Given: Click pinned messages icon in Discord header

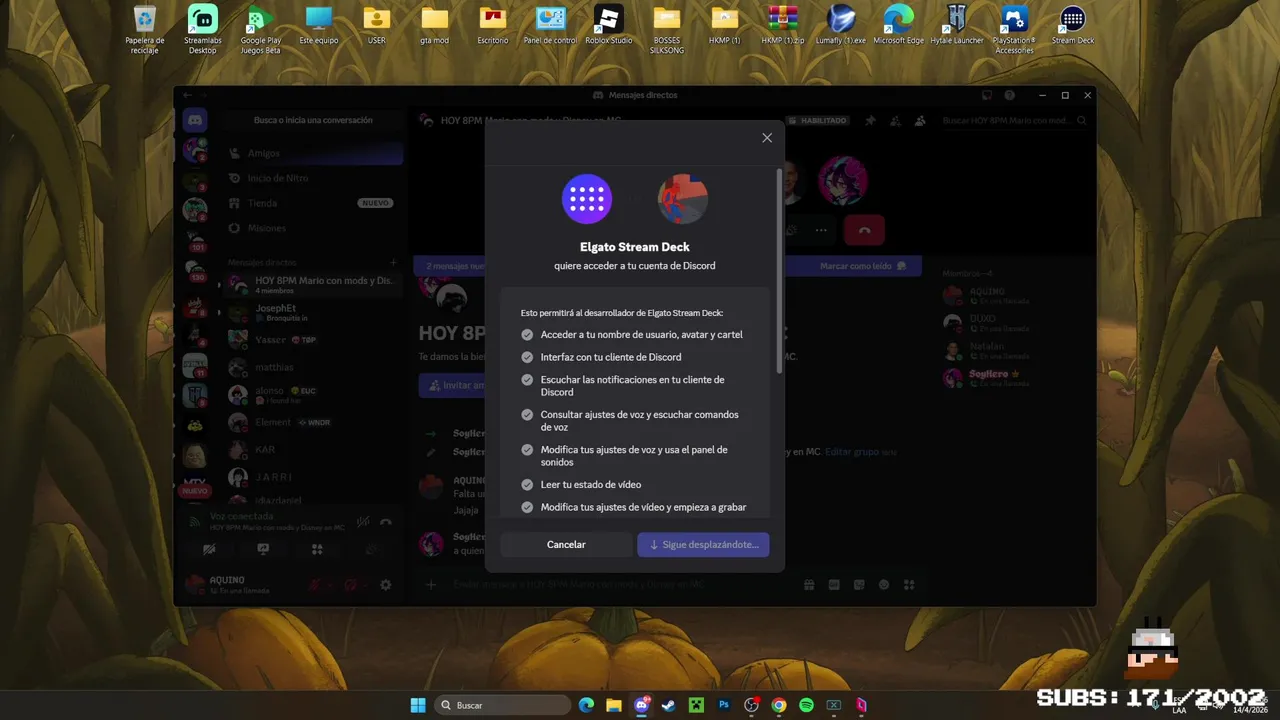Looking at the screenshot, I should (870, 120).
